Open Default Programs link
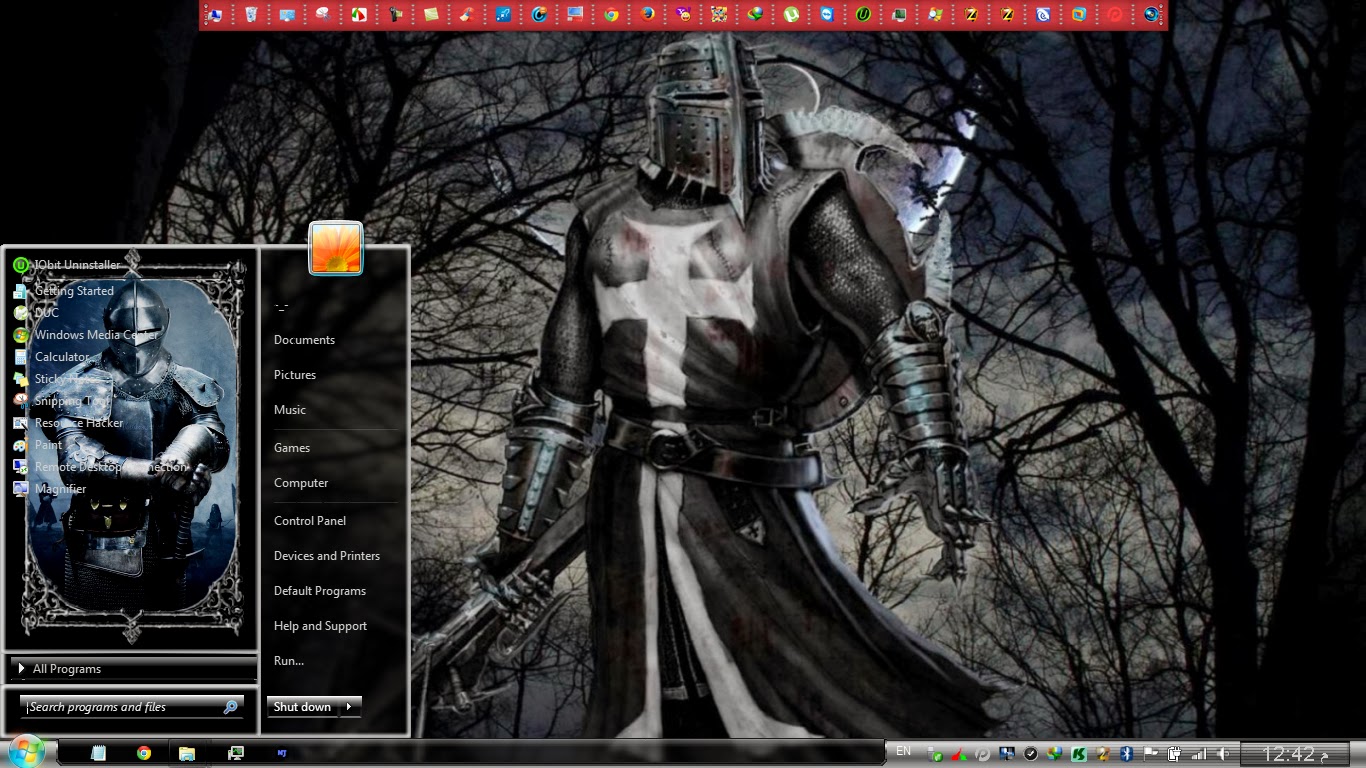The image size is (1366, 768). click(x=320, y=591)
